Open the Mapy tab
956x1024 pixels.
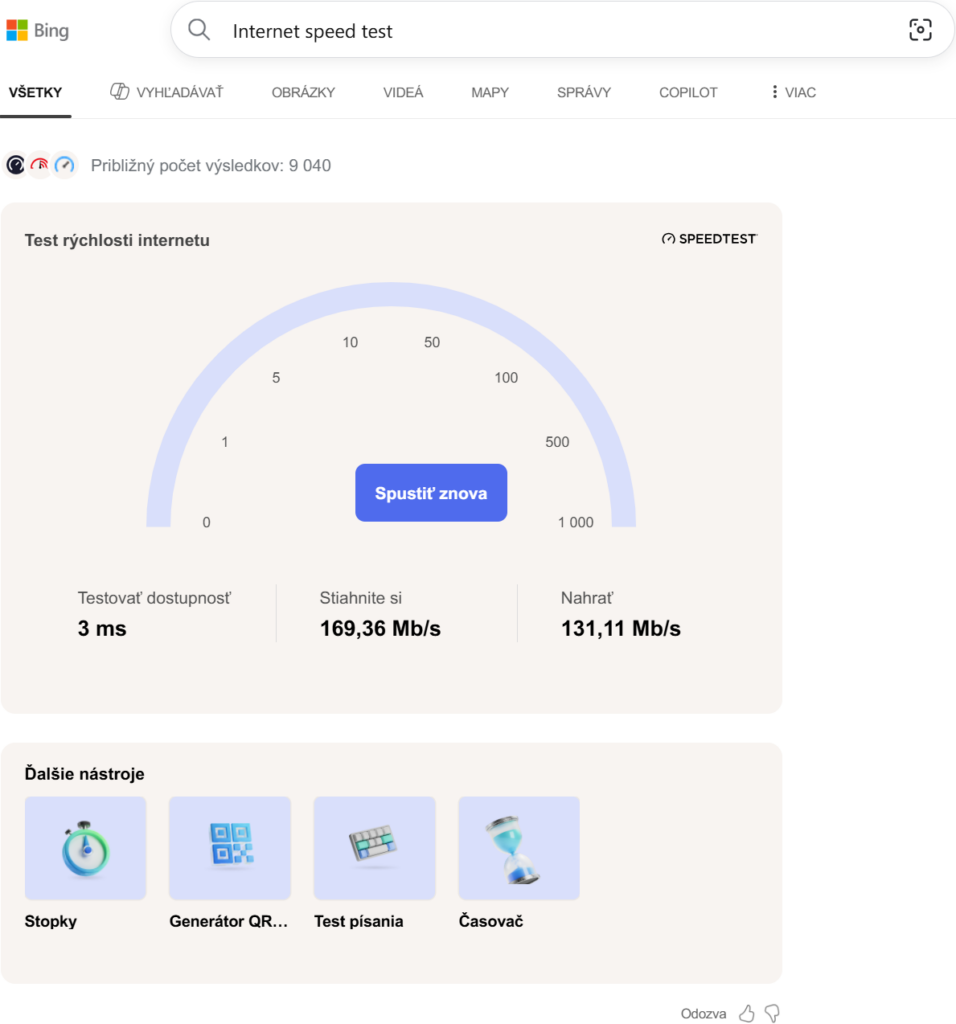[x=490, y=92]
